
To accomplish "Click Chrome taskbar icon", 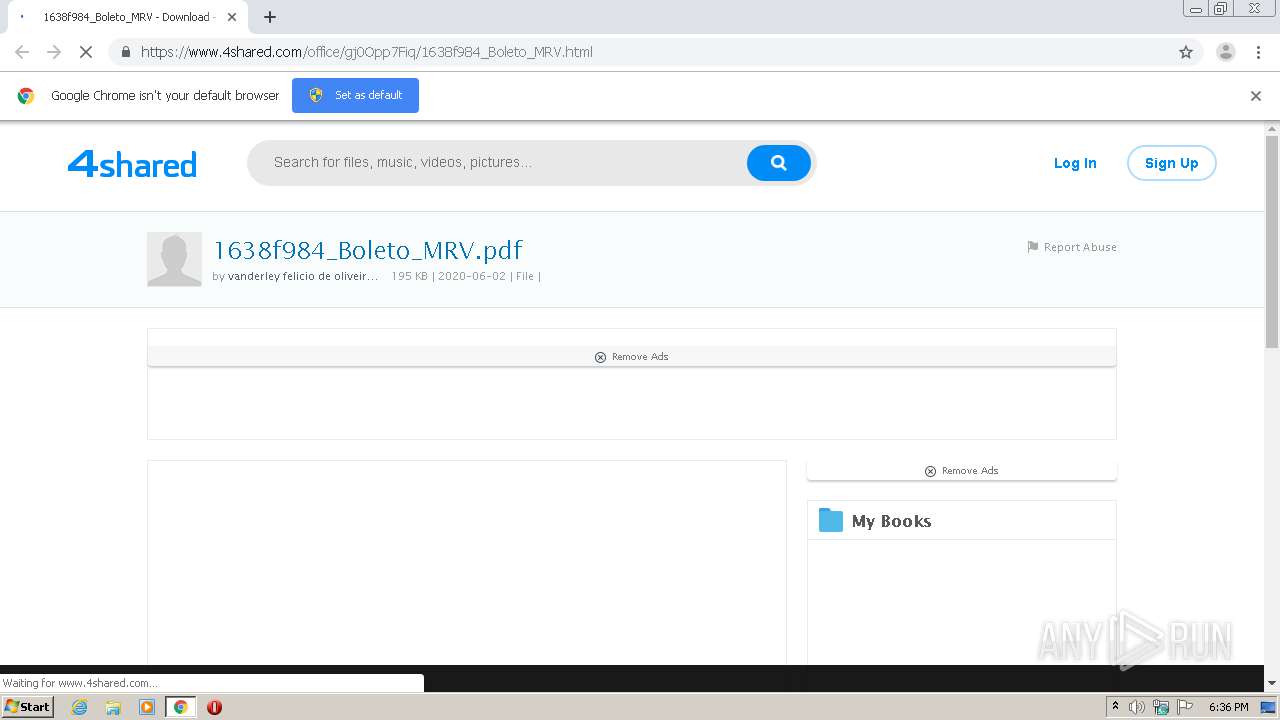I will coord(180,707).
